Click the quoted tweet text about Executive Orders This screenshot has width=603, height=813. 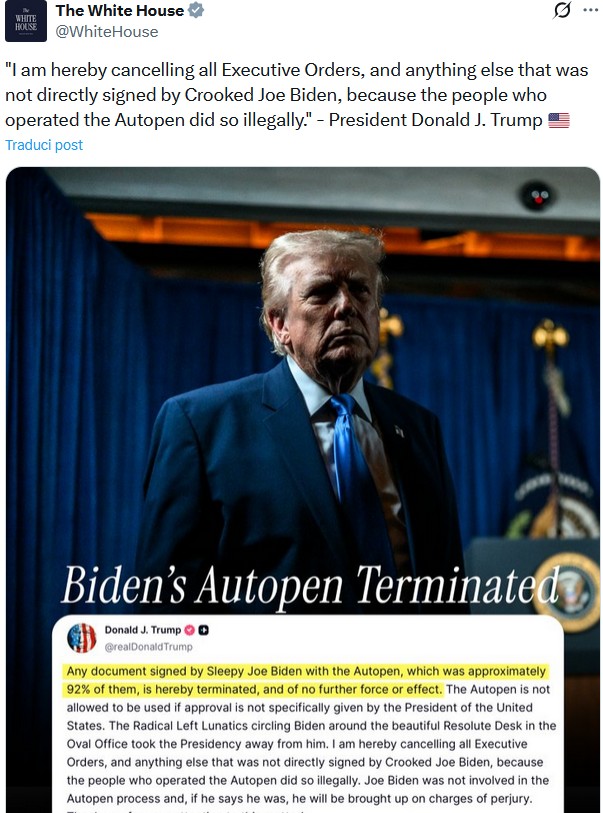click(297, 95)
